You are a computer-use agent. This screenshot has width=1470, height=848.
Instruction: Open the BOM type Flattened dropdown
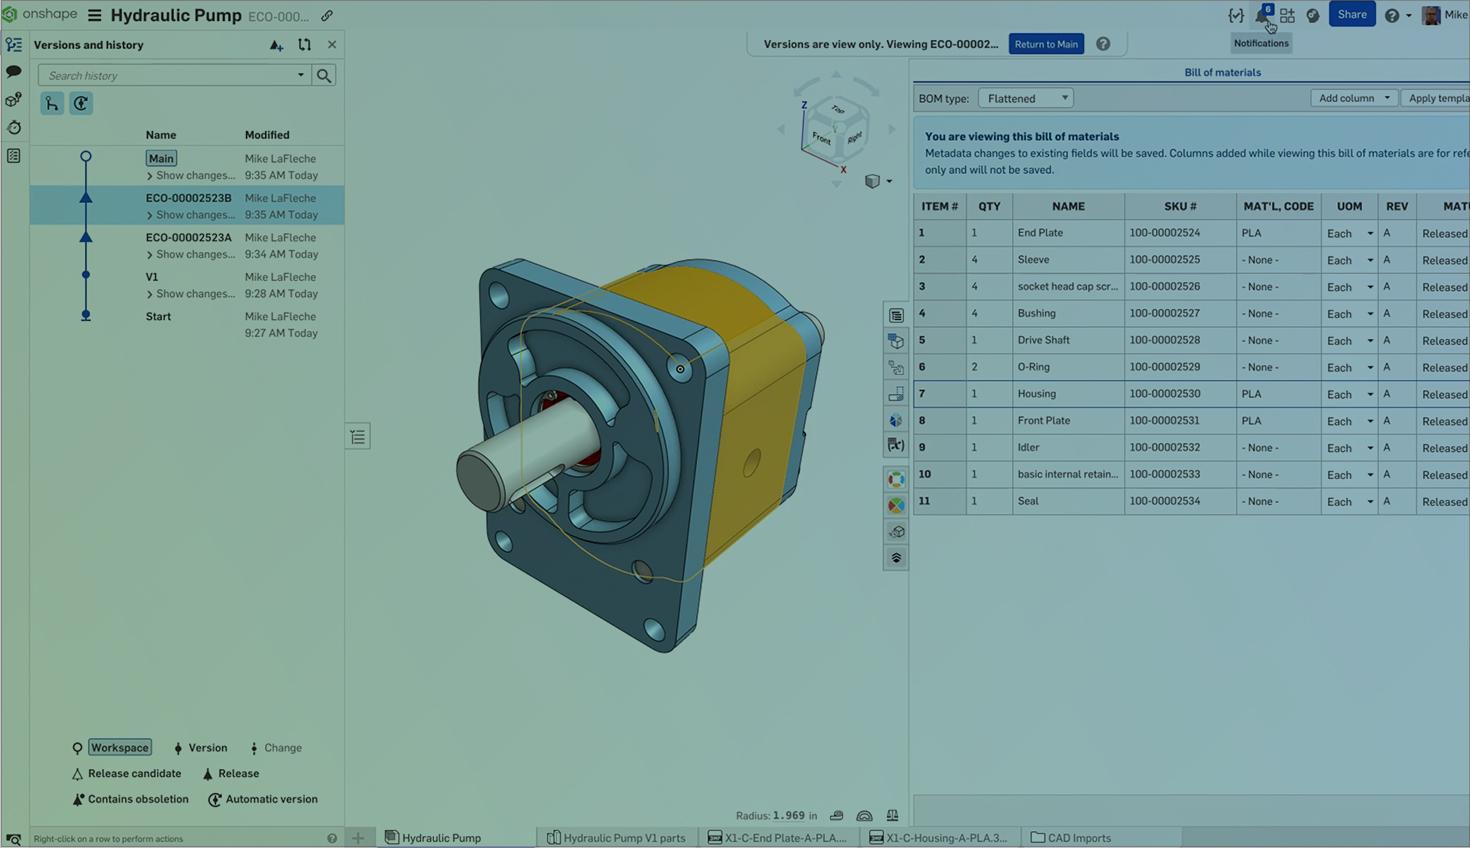coord(1025,98)
